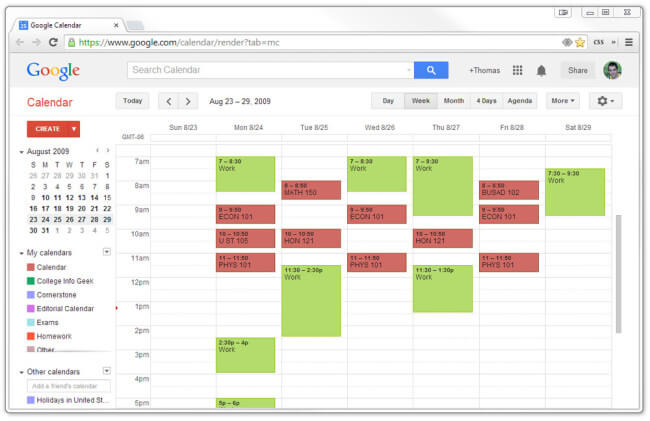The height and width of the screenshot is (421, 650).
Task: Switch to Month view
Action: (x=454, y=101)
